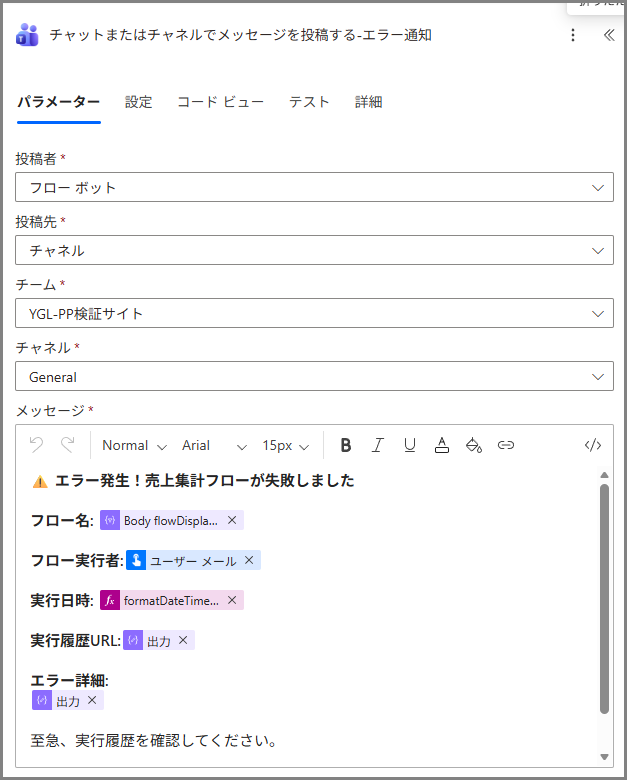This screenshot has width=627, height=780.
Task: Remove the ユーザー メール dynamic token
Action: (x=249, y=560)
